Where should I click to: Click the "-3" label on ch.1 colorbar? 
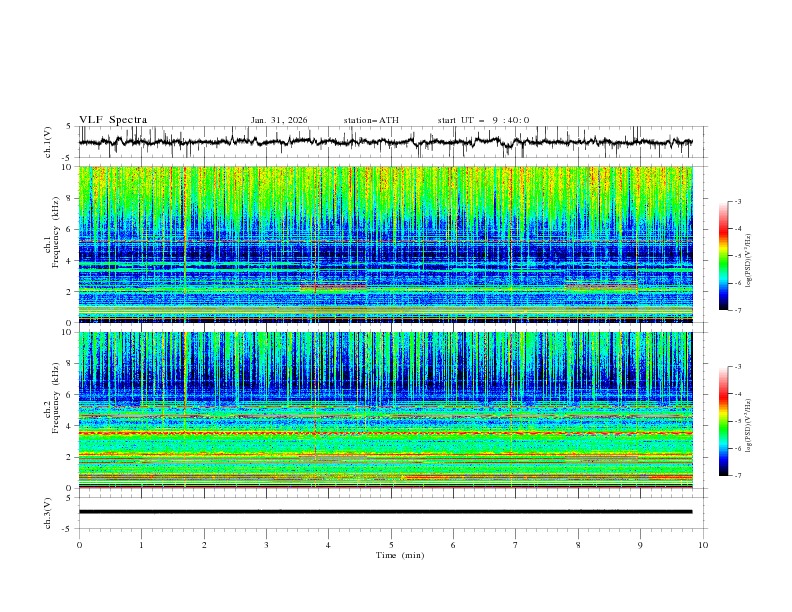pyautogui.click(x=737, y=201)
